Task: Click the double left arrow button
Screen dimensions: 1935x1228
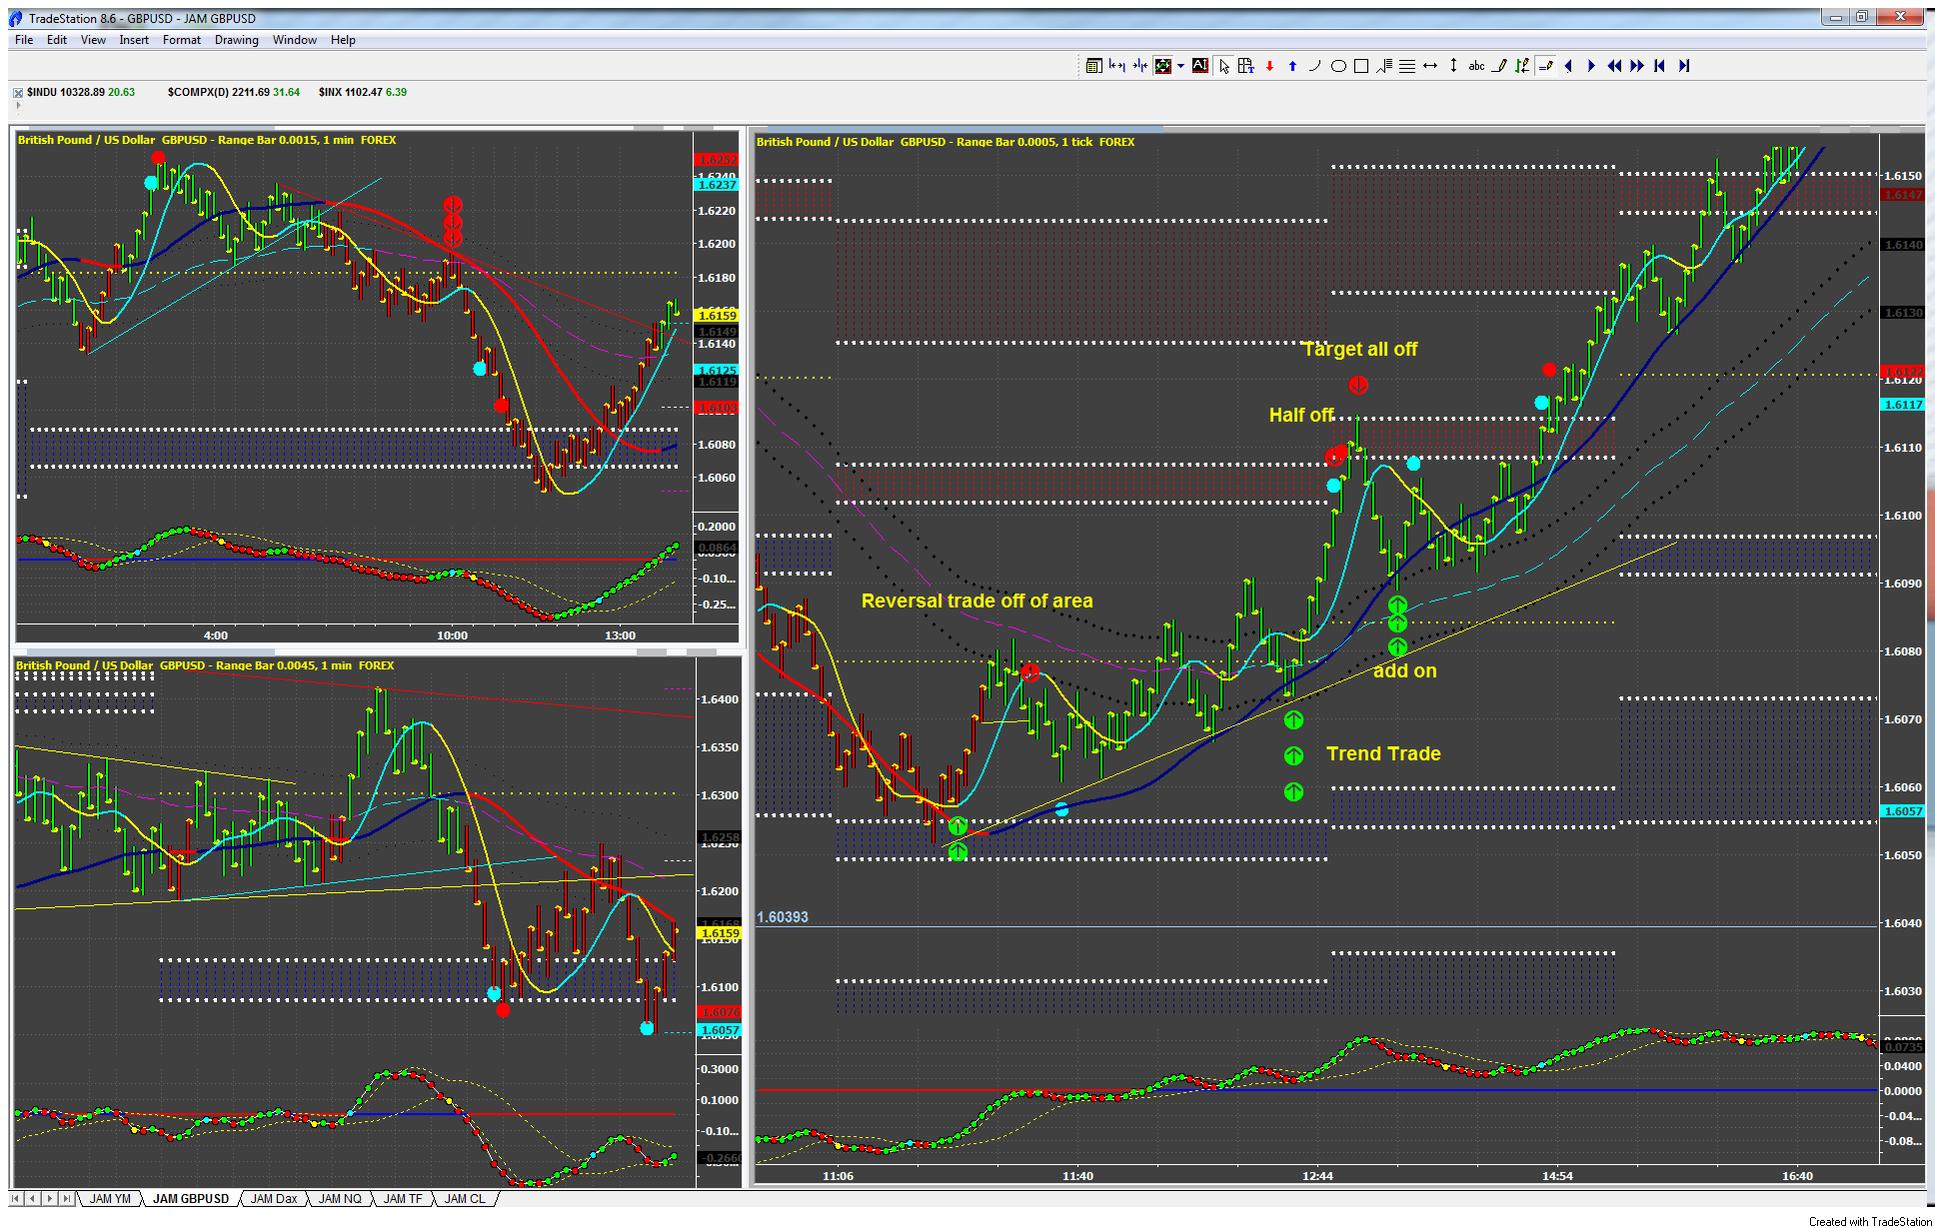Action: coord(1614,66)
